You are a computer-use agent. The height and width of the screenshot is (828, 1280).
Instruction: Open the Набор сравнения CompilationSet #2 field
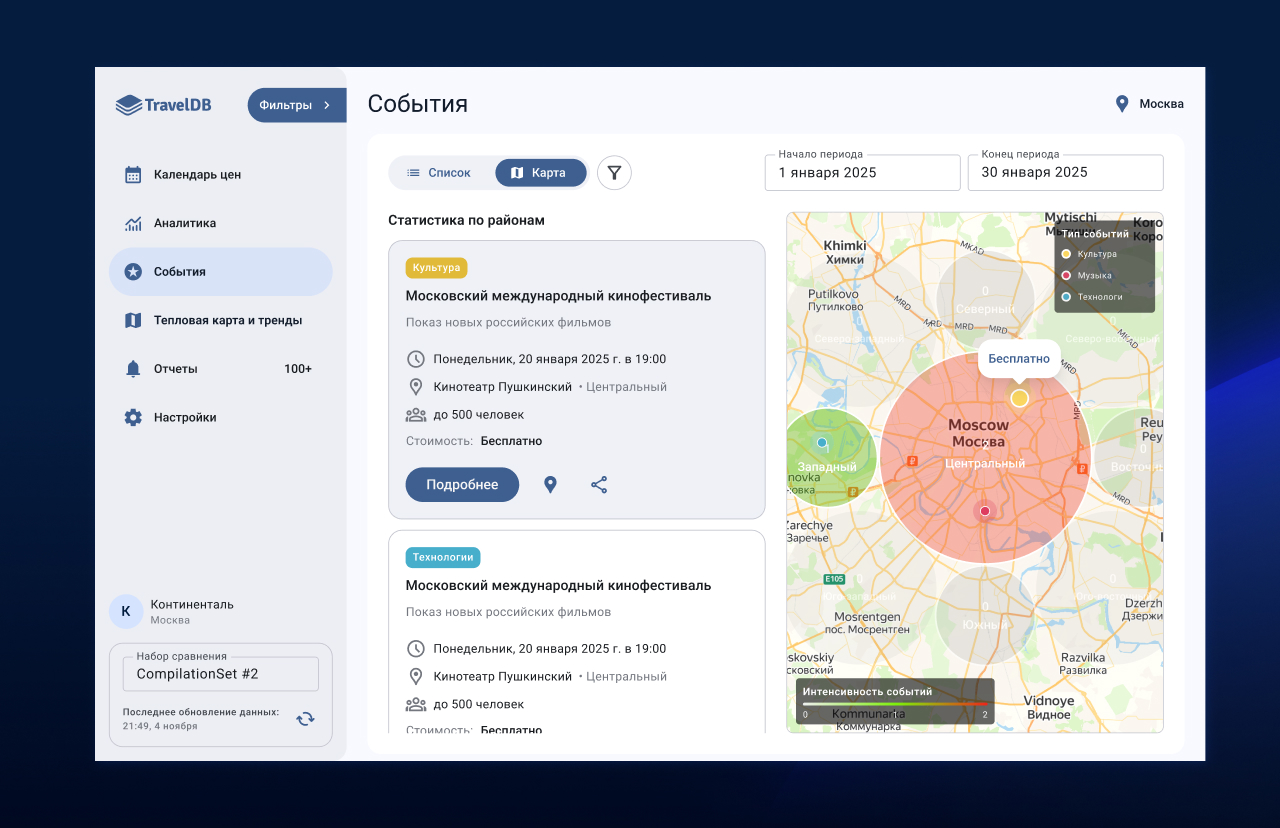click(221, 674)
